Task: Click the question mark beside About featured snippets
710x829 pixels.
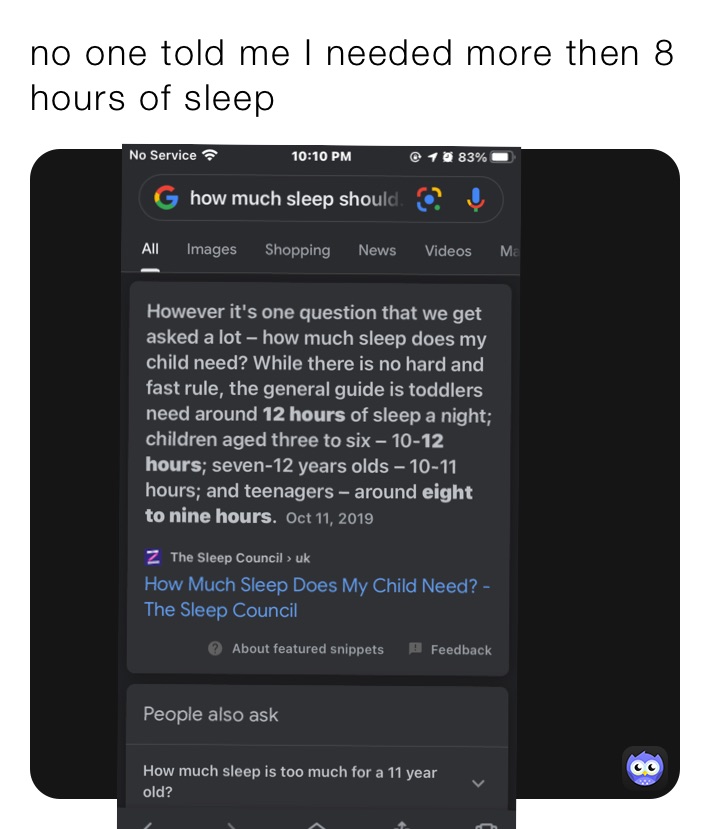Action: click(214, 649)
